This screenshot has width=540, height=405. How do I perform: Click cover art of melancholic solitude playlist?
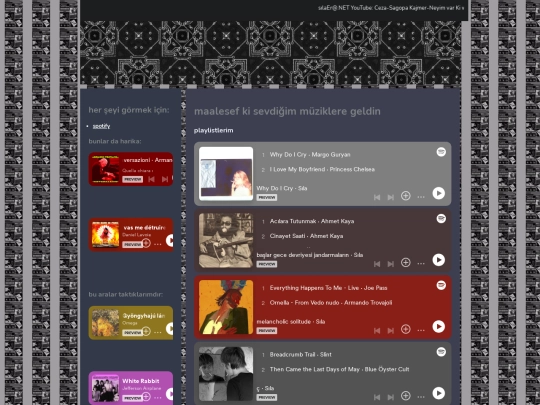click(226, 307)
